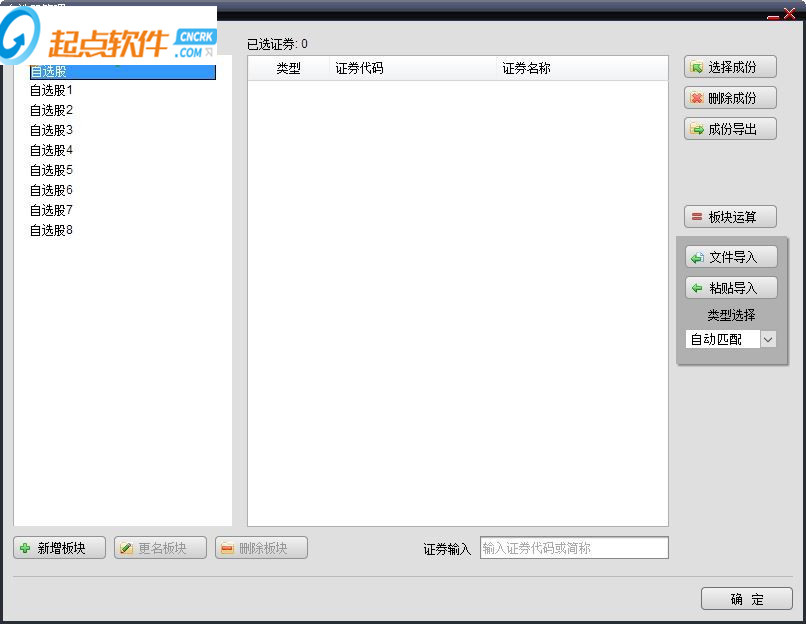
Task: Click the 类型 column header
Action: [x=288, y=68]
